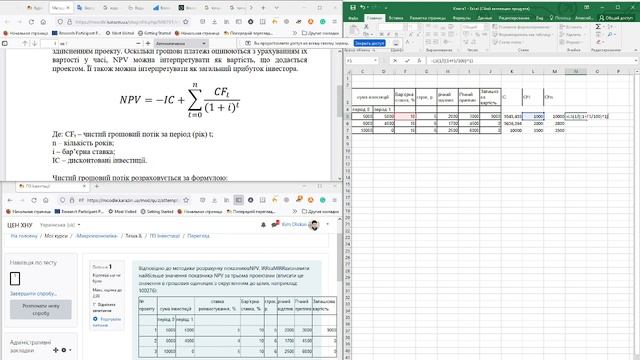Click the Закрыть доступ button
Screen dimensions: 640x360
370,43
